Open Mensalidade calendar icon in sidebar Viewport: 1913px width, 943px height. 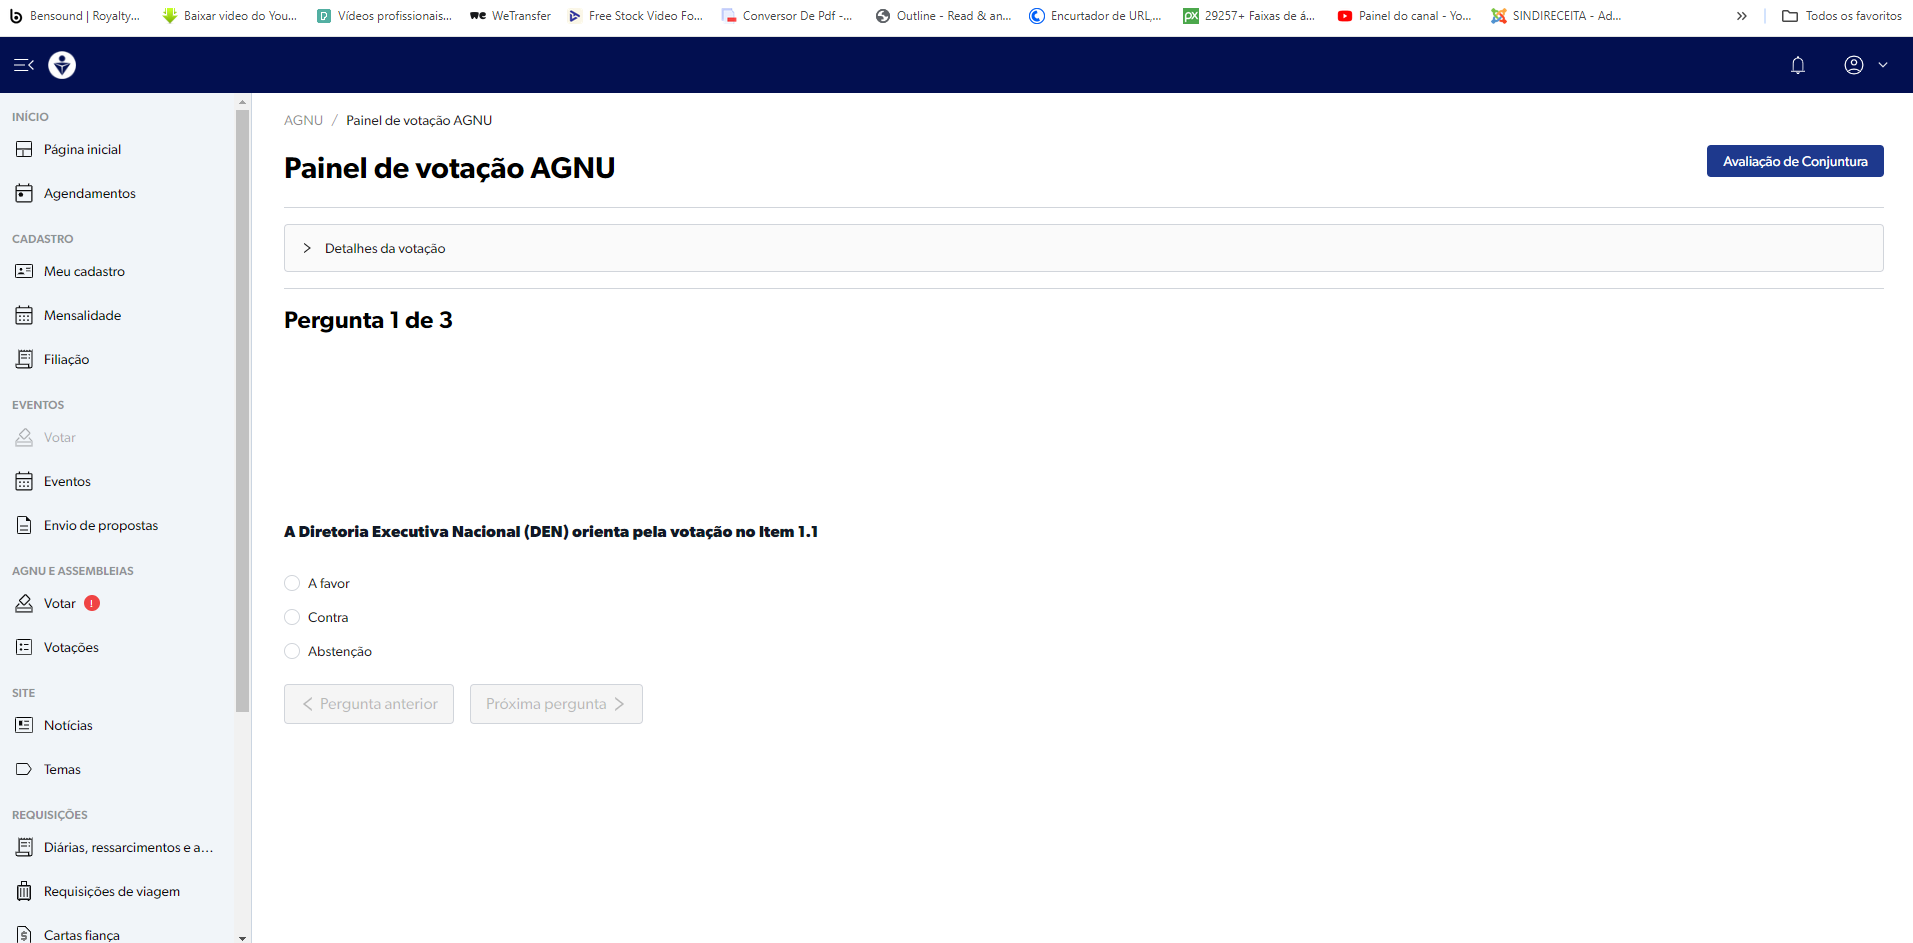[24, 316]
